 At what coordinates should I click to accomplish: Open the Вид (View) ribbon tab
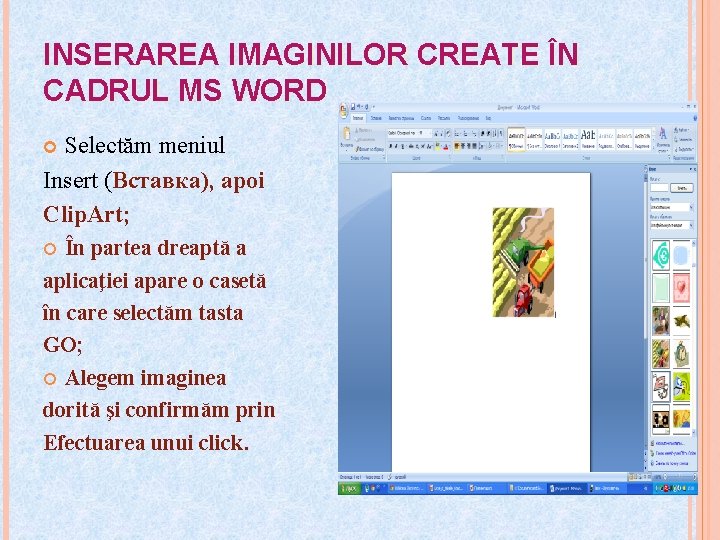[x=488, y=118]
